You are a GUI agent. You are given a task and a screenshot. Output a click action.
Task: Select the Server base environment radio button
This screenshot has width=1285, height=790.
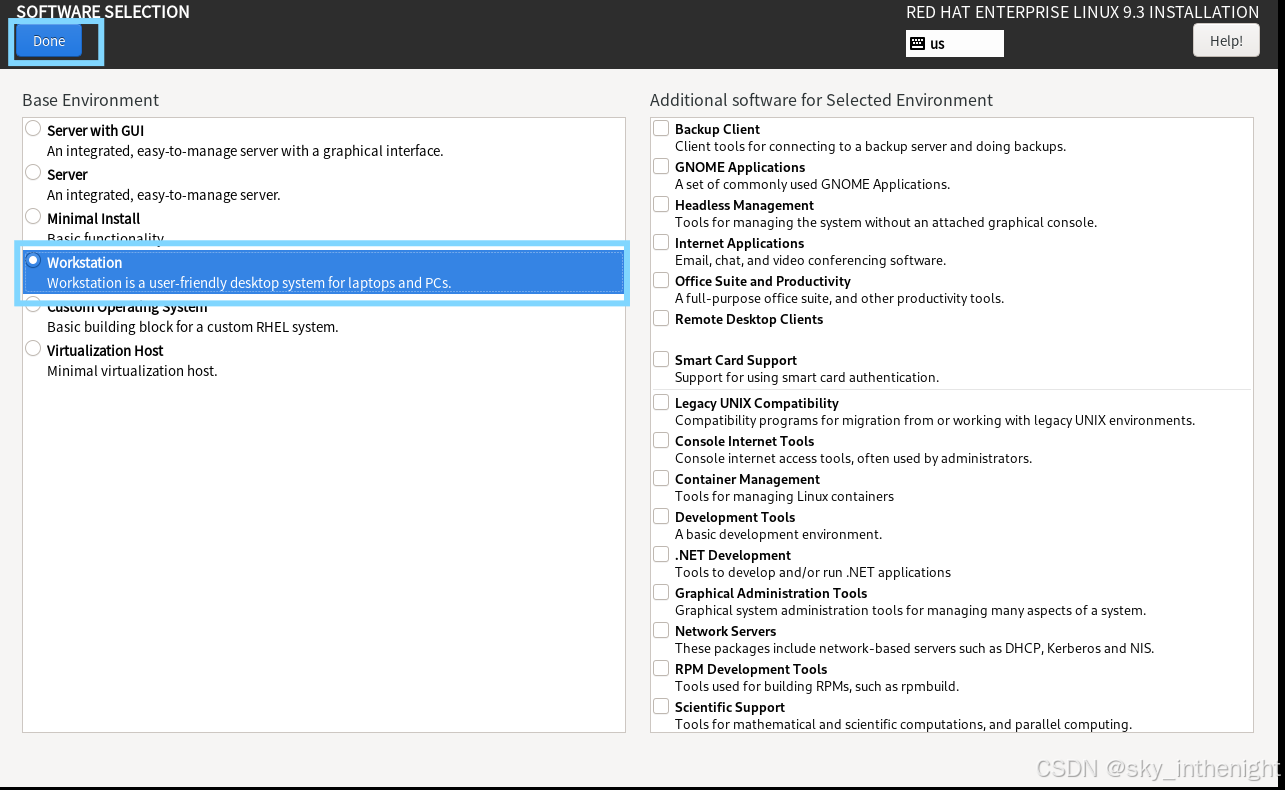click(x=34, y=173)
